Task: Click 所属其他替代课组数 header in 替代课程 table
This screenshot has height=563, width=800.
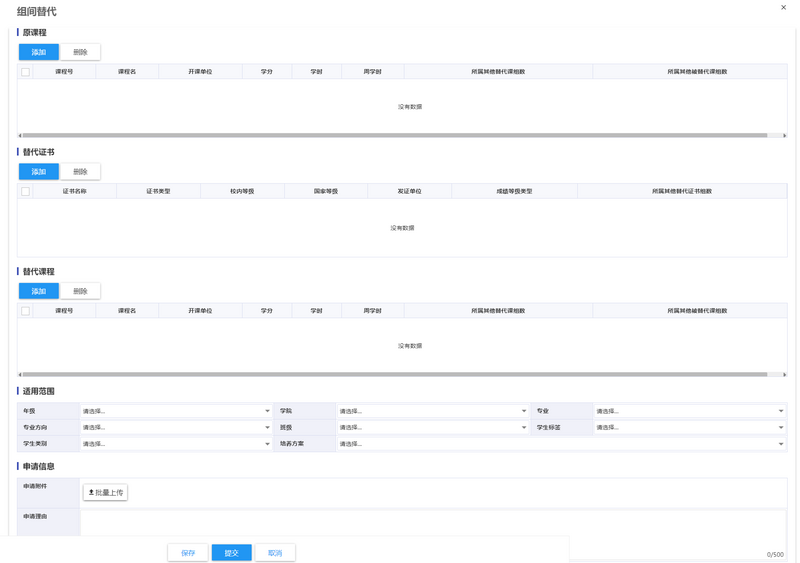Action: [498, 311]
